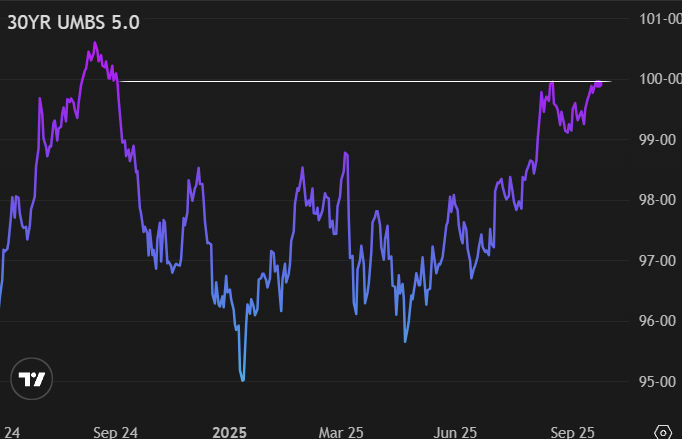Select the bold 2025 year label
The image size is (682, 439).
(229, 432)
